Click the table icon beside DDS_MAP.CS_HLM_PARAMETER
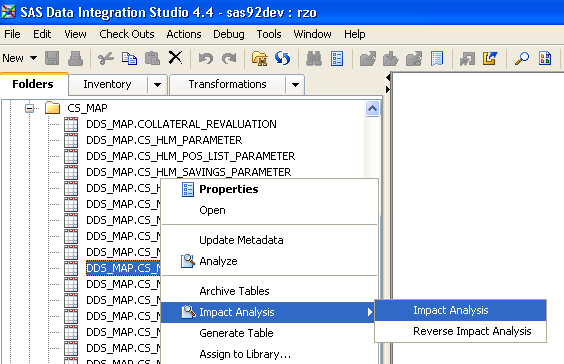564x364 pixels. click(71, 140)
